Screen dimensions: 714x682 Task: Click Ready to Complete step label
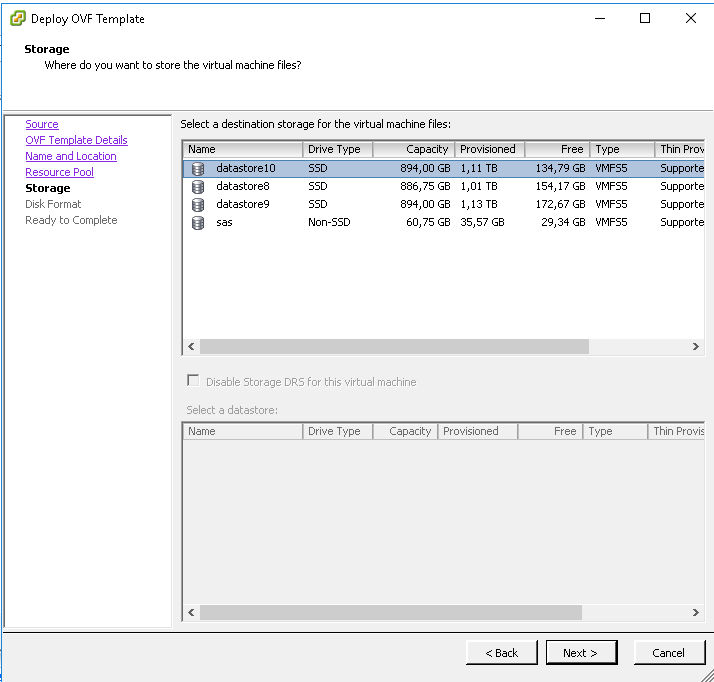71,220
